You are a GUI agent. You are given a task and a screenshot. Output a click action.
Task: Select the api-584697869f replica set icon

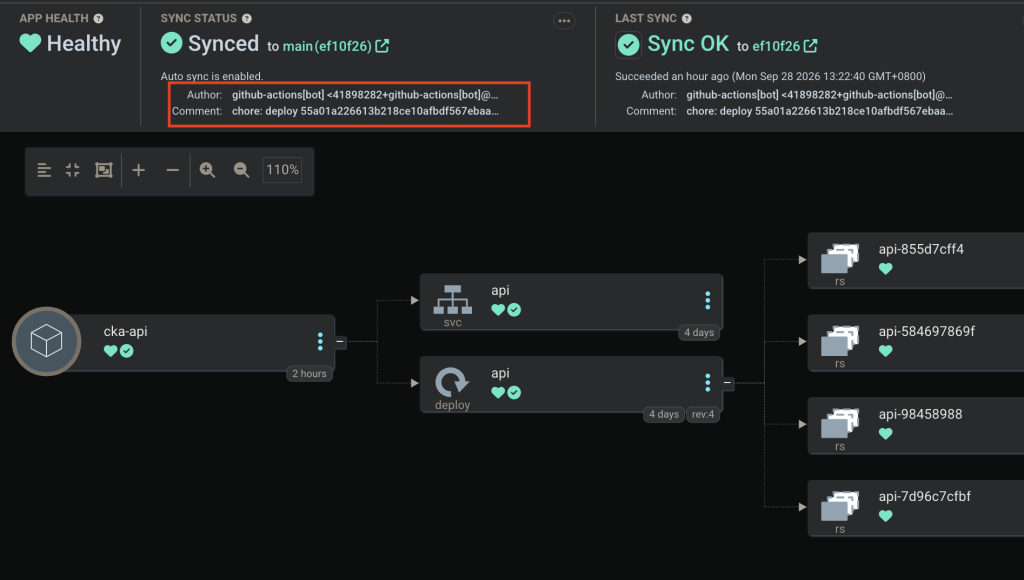[840, 341]
